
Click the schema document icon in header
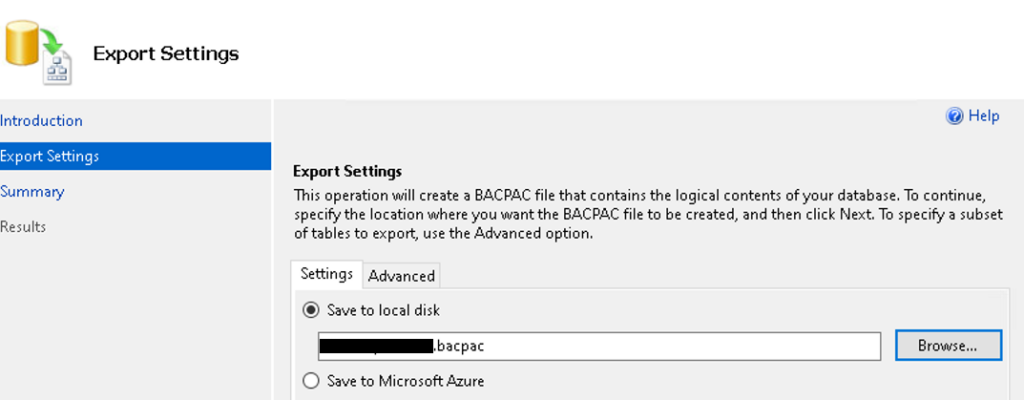coord(57,69)
